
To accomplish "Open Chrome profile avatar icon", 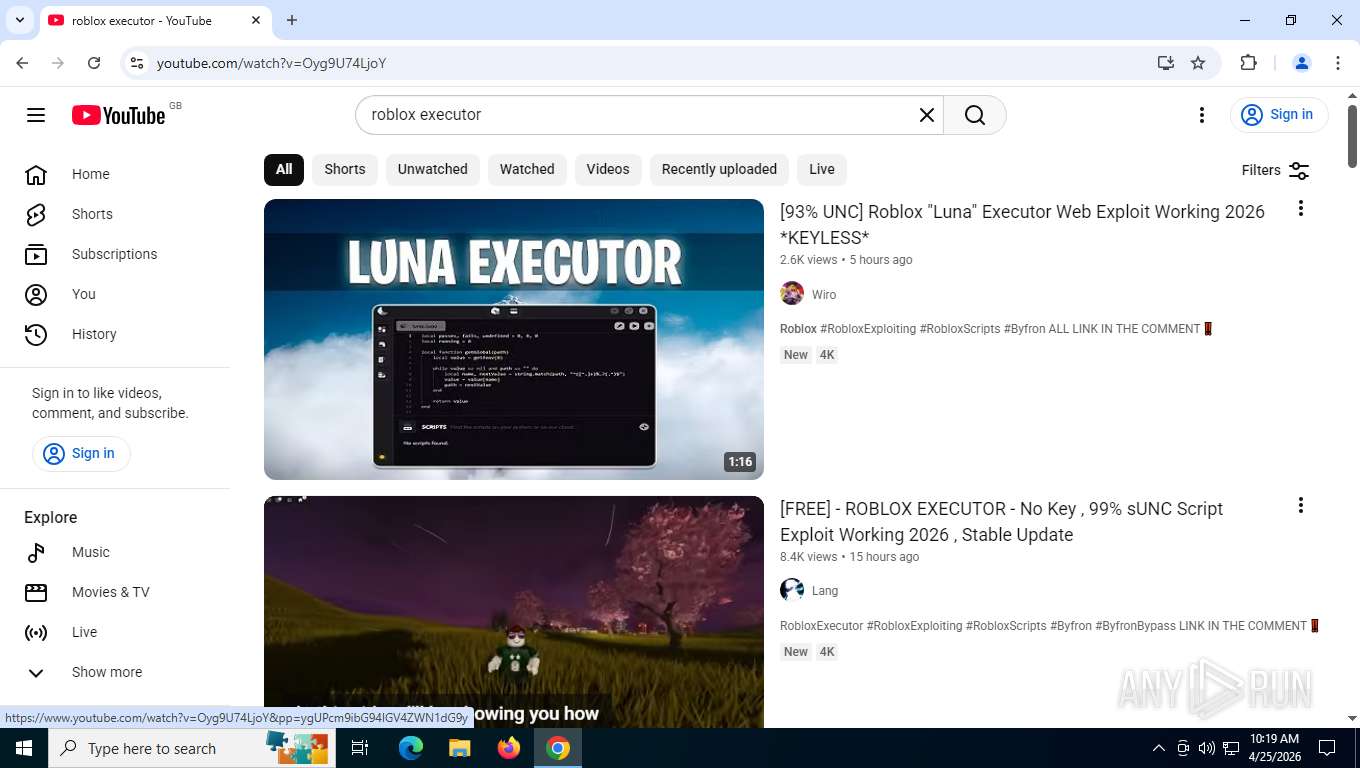I will click(1302, 63).
